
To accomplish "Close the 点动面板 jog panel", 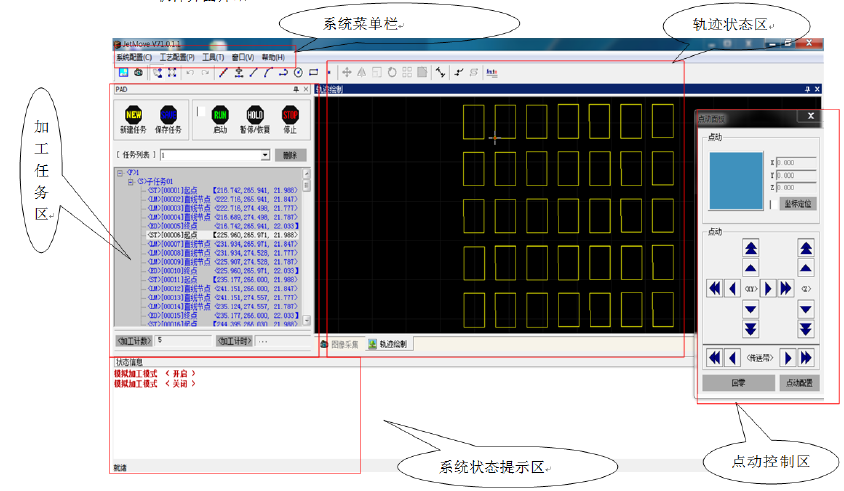I will 811,116.
